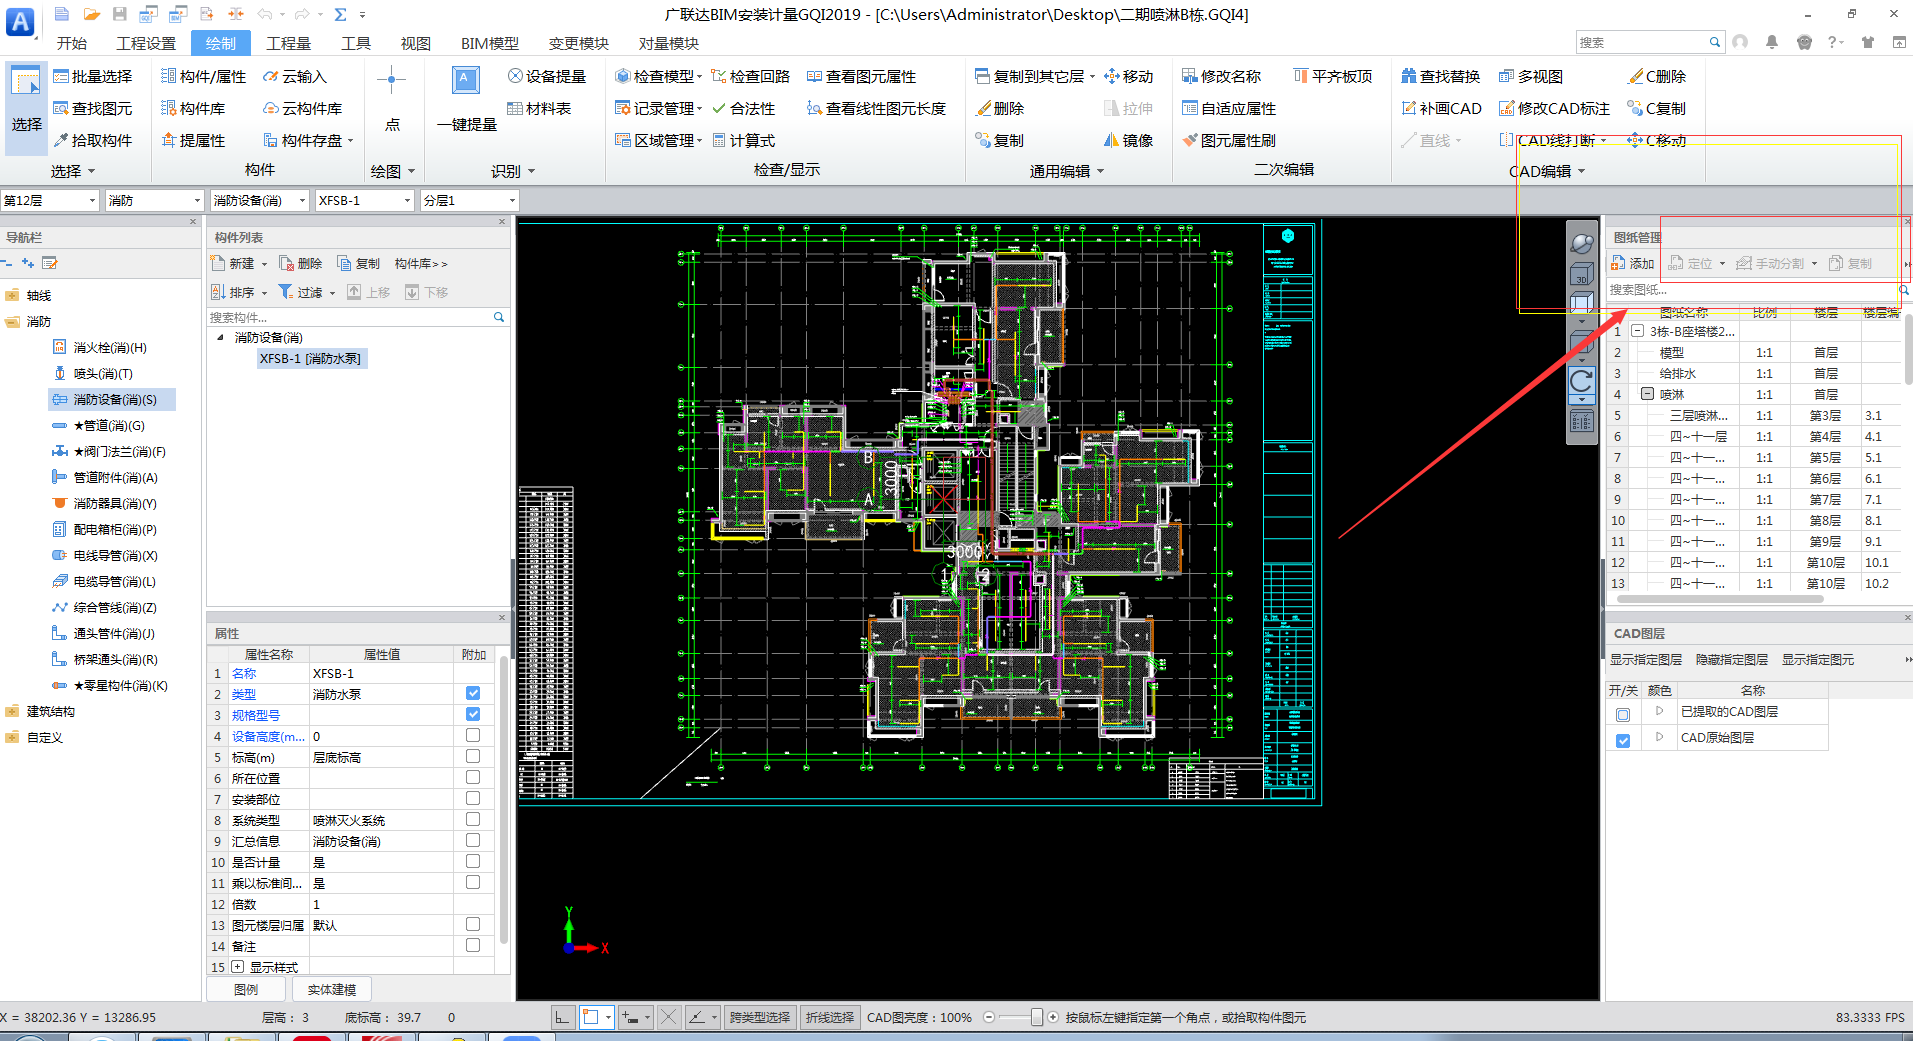The height and width of the screenshot is (1041, 1913).
Task: Click the 查找图元 find element tool
Action: click(x=92, y=109)
